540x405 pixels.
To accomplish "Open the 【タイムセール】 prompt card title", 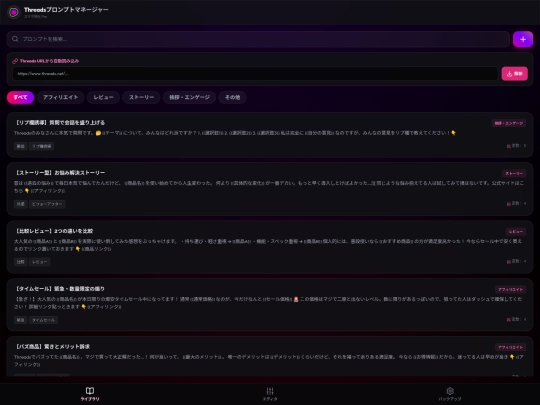I will (x=60, y=289).
